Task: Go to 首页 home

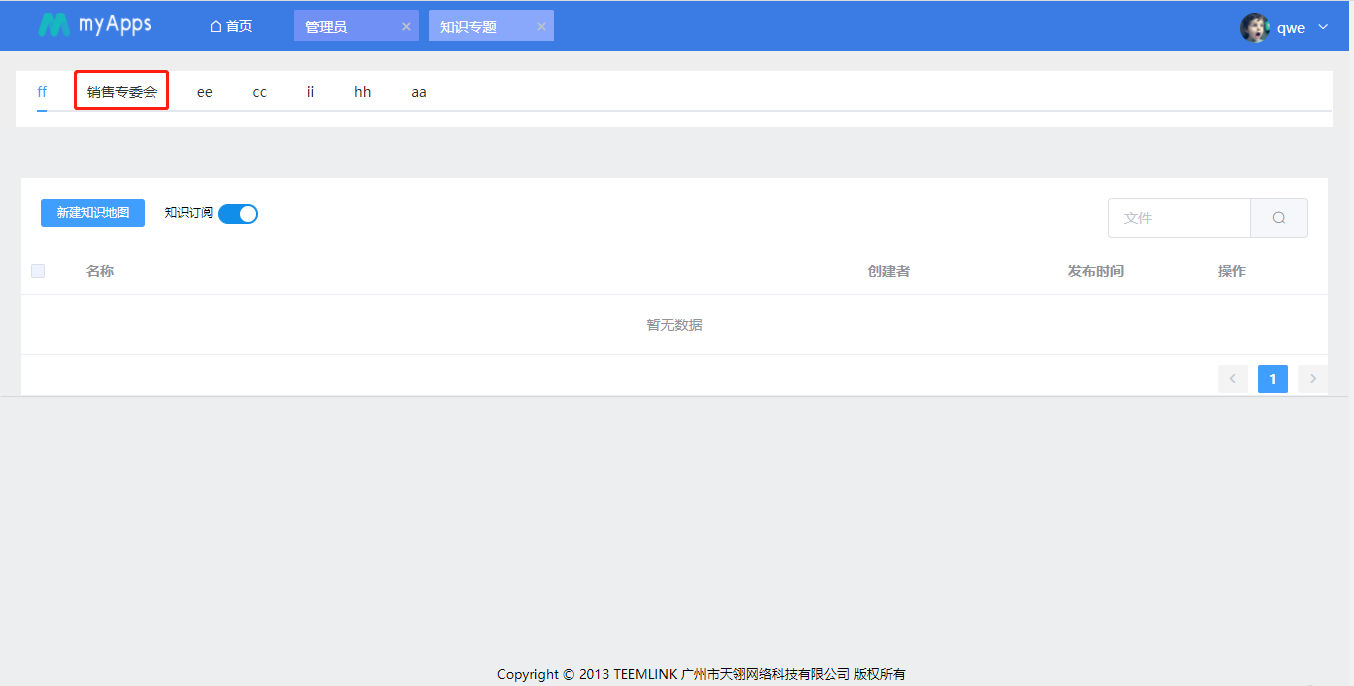Action: pyautogui.click(x=231, y=26)
